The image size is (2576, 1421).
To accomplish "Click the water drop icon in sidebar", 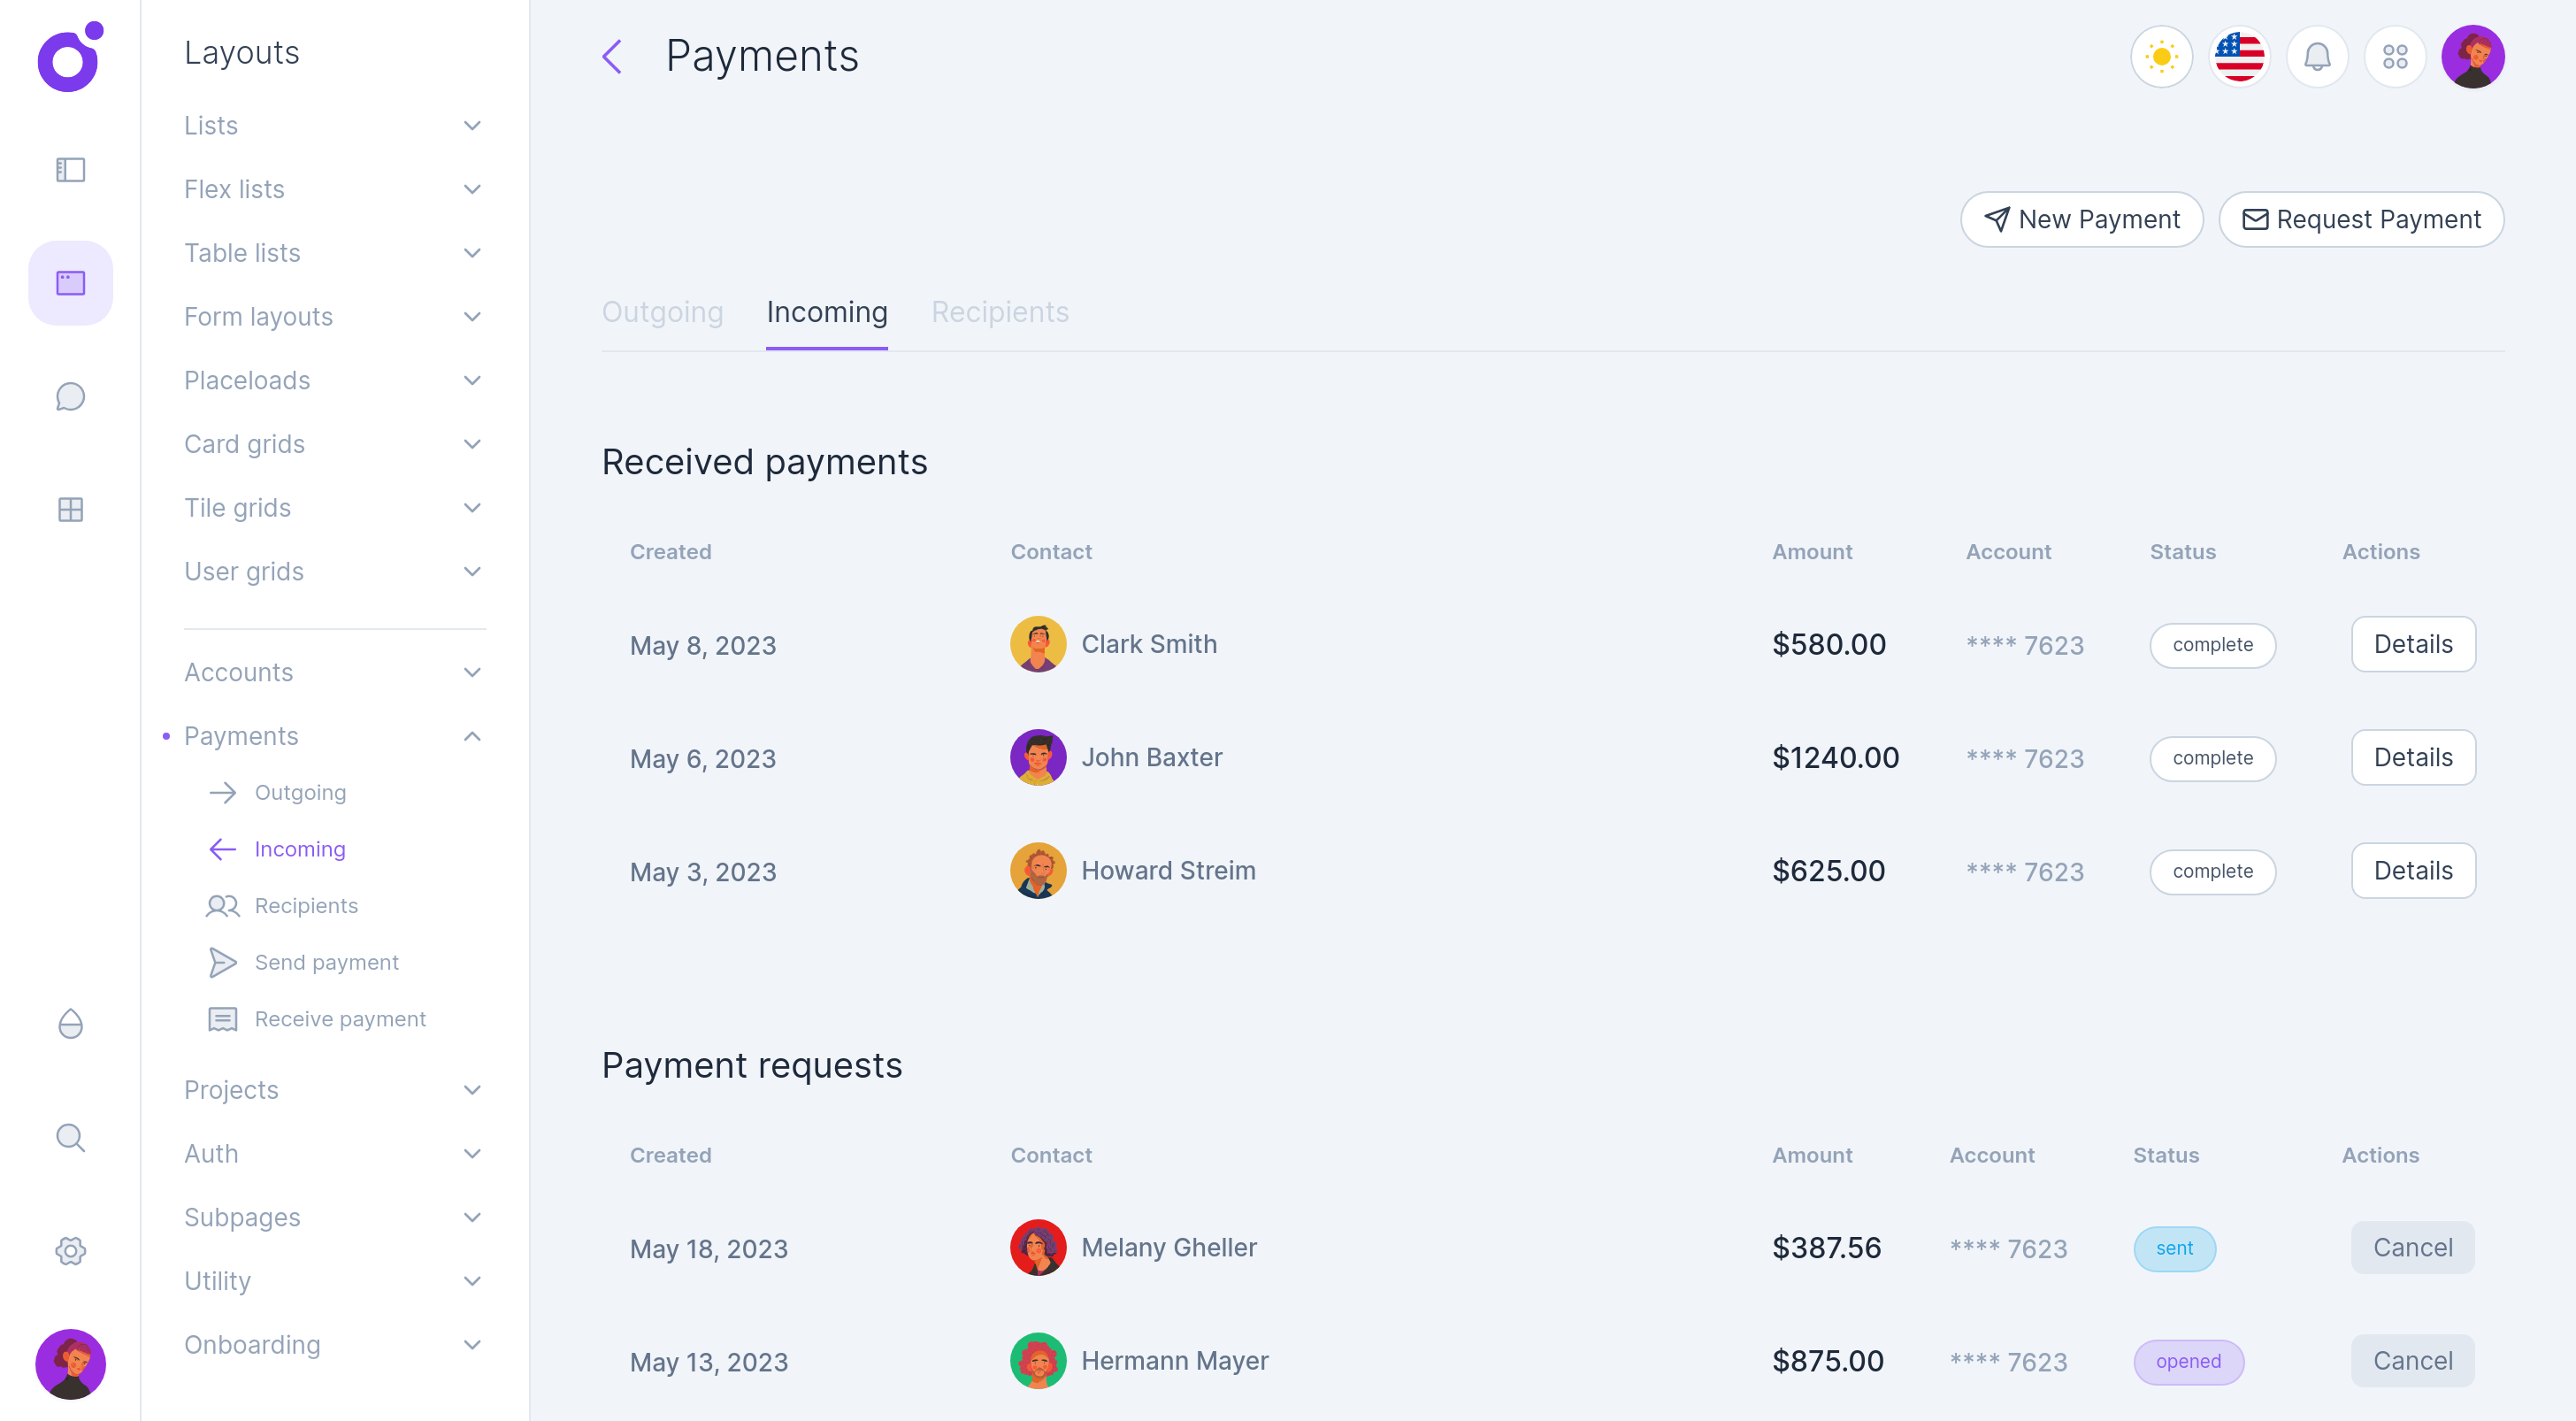I will pos(70,1024).
